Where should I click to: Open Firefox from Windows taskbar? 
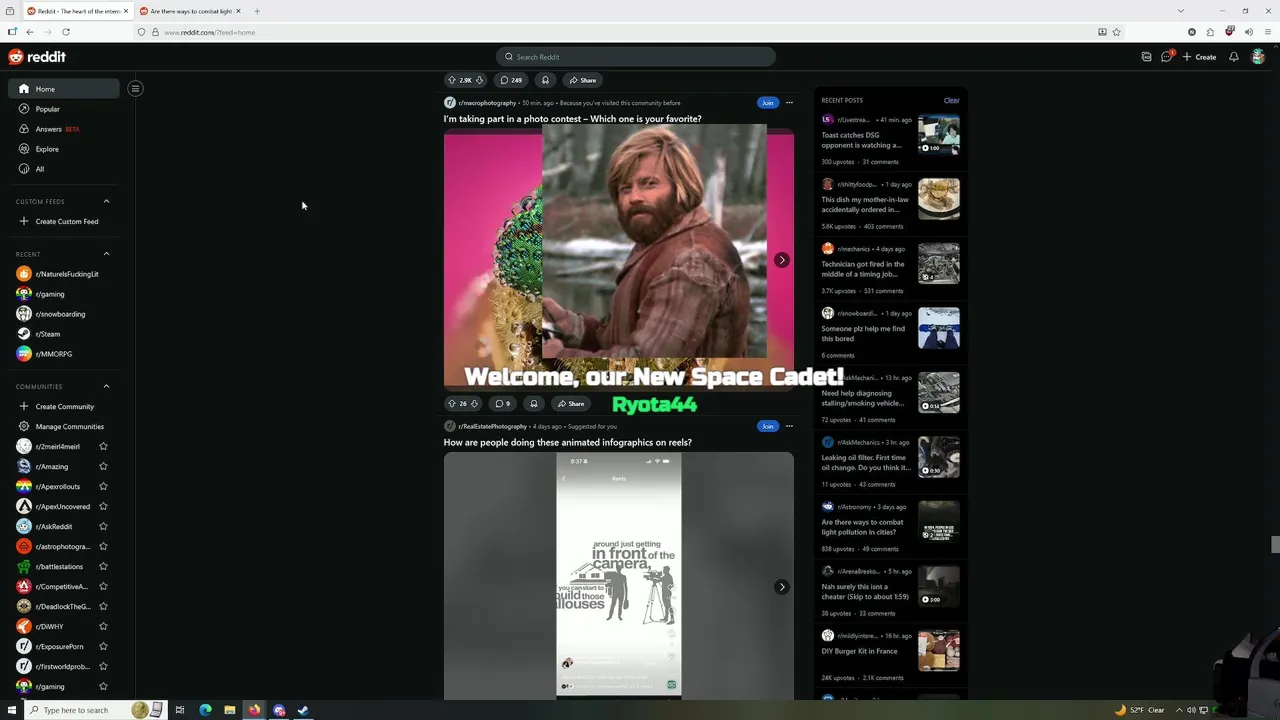click(x=254, y=710)
